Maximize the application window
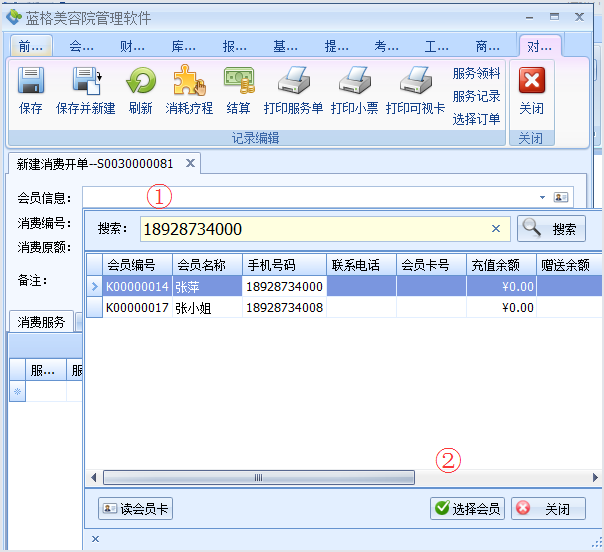Image resolution: width=604 pixels, height=552 pixels. point(554,17)
